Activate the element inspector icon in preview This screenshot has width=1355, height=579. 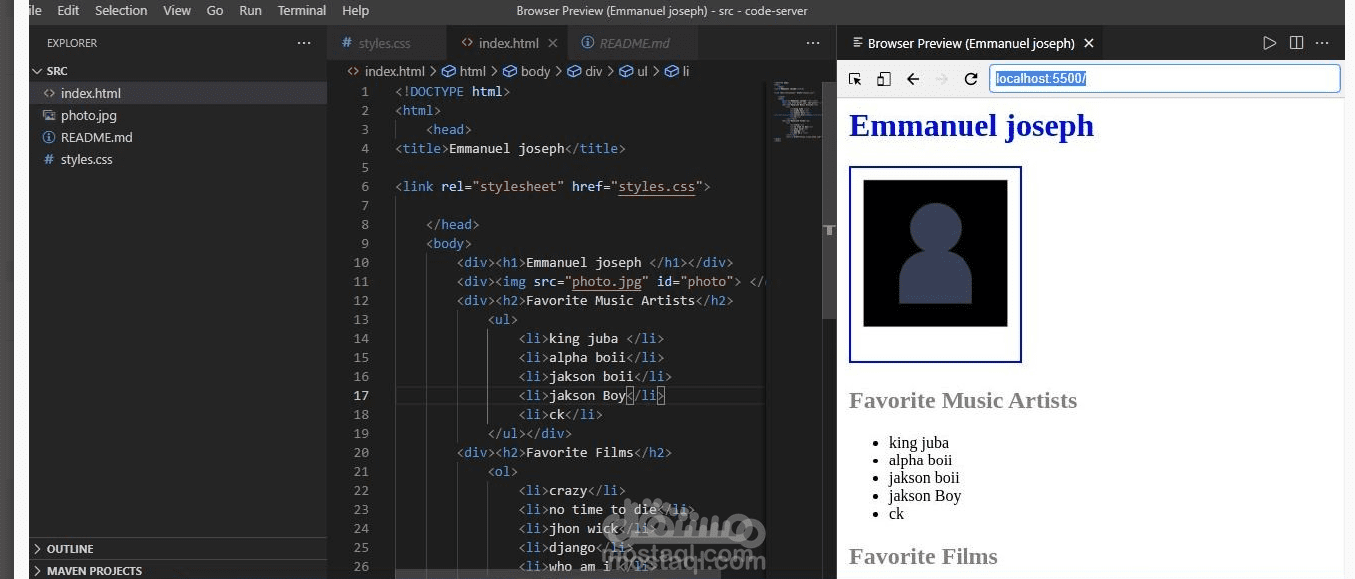click(855, 79)
